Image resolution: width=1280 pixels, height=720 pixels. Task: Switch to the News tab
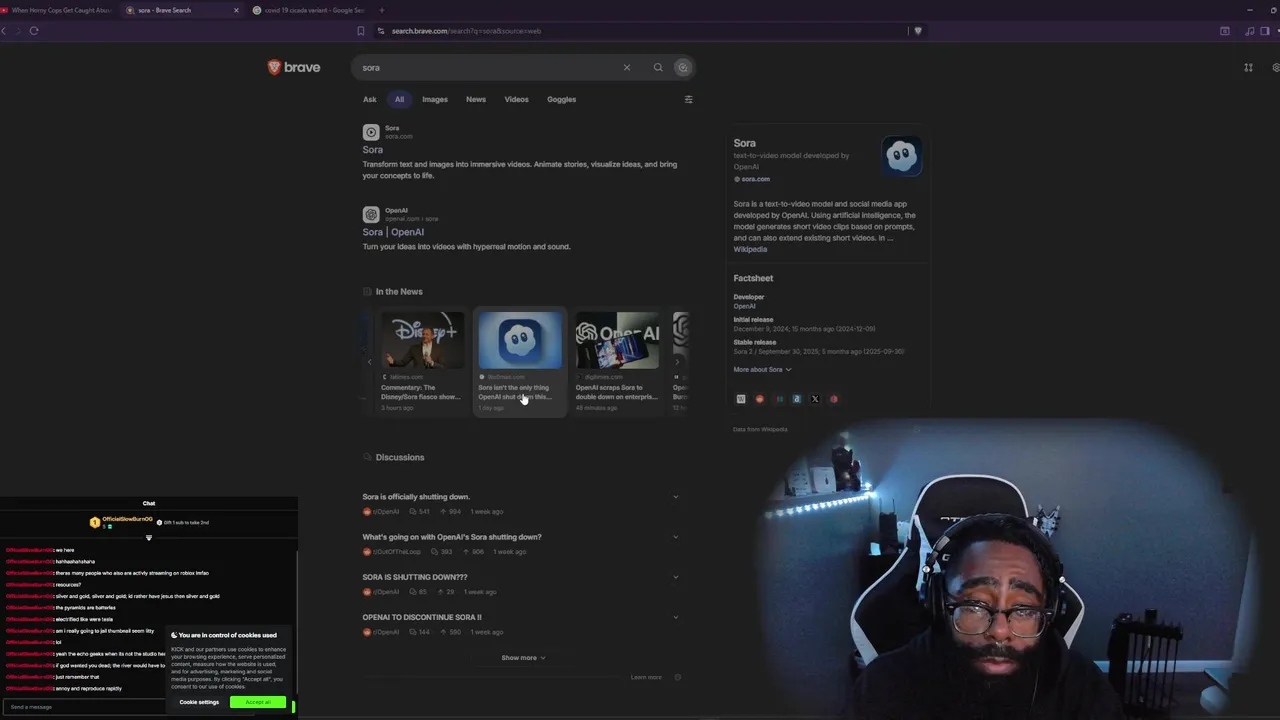pyautogui.click(x=476, y=99)
